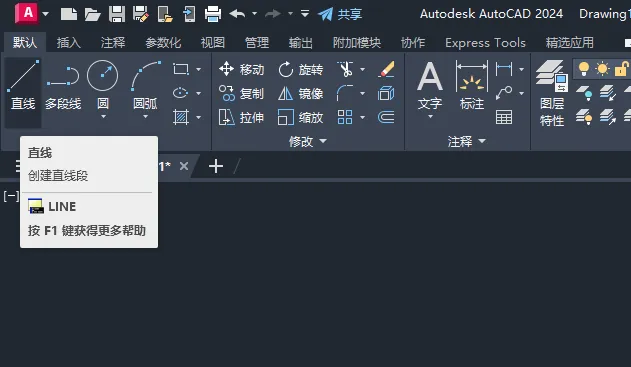Switch to the 注释 ribbon tab
This screenshot has width=631, height=367.
tap(113, 42)
